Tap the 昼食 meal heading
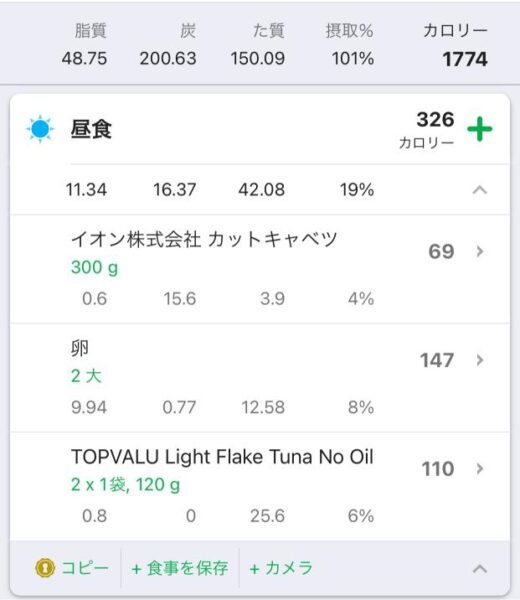Screen dimensions: 520x600 [x=91, y=129]
